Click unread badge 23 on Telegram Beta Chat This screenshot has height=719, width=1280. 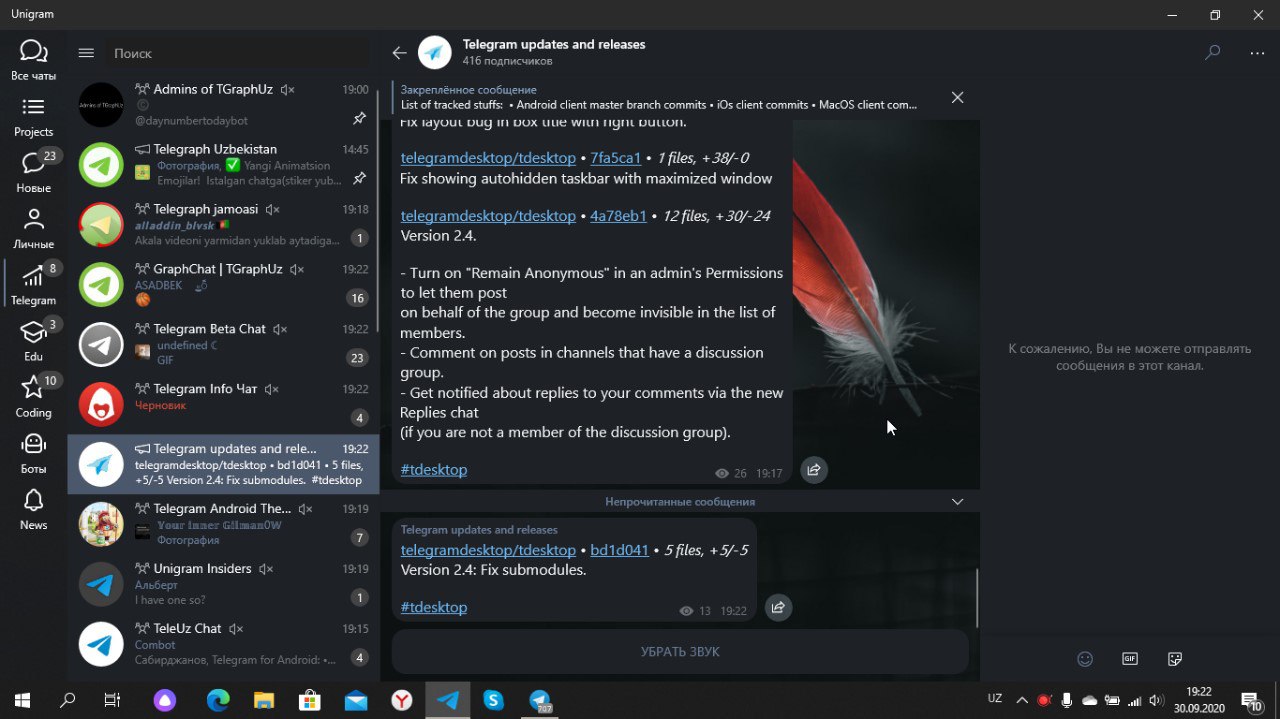click(357, 358)
